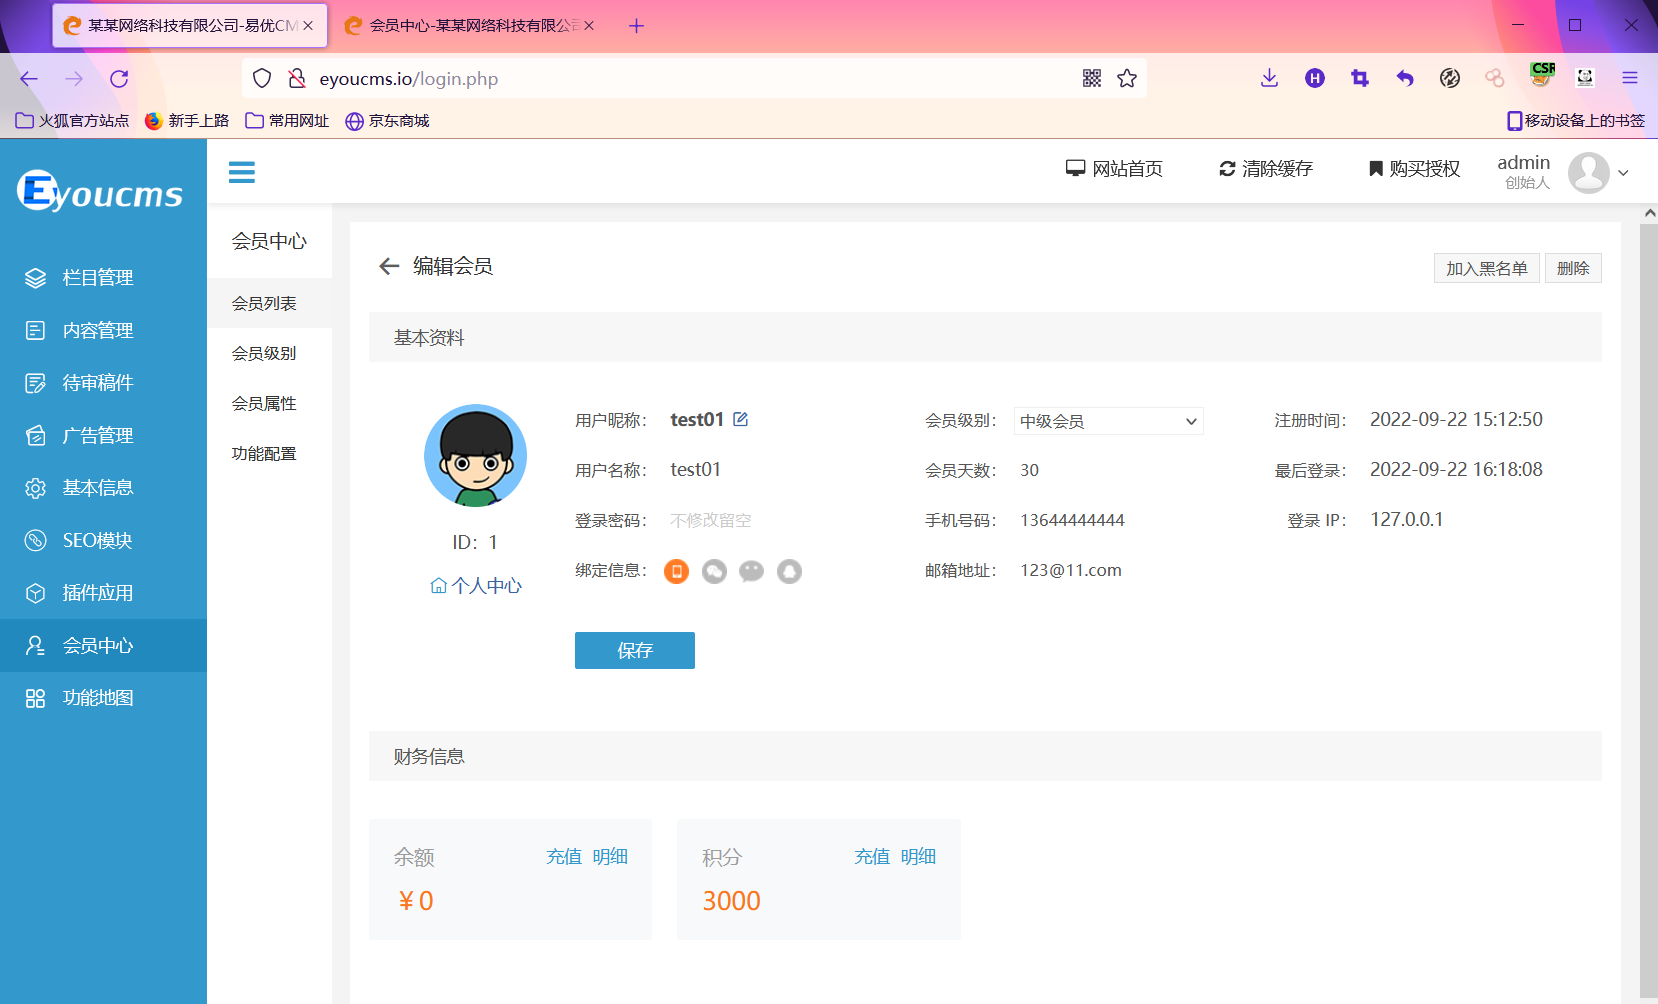Open SEO模块 in the sidebar
This screenshot has height=1004, width=1658.
tap(103, 540)
